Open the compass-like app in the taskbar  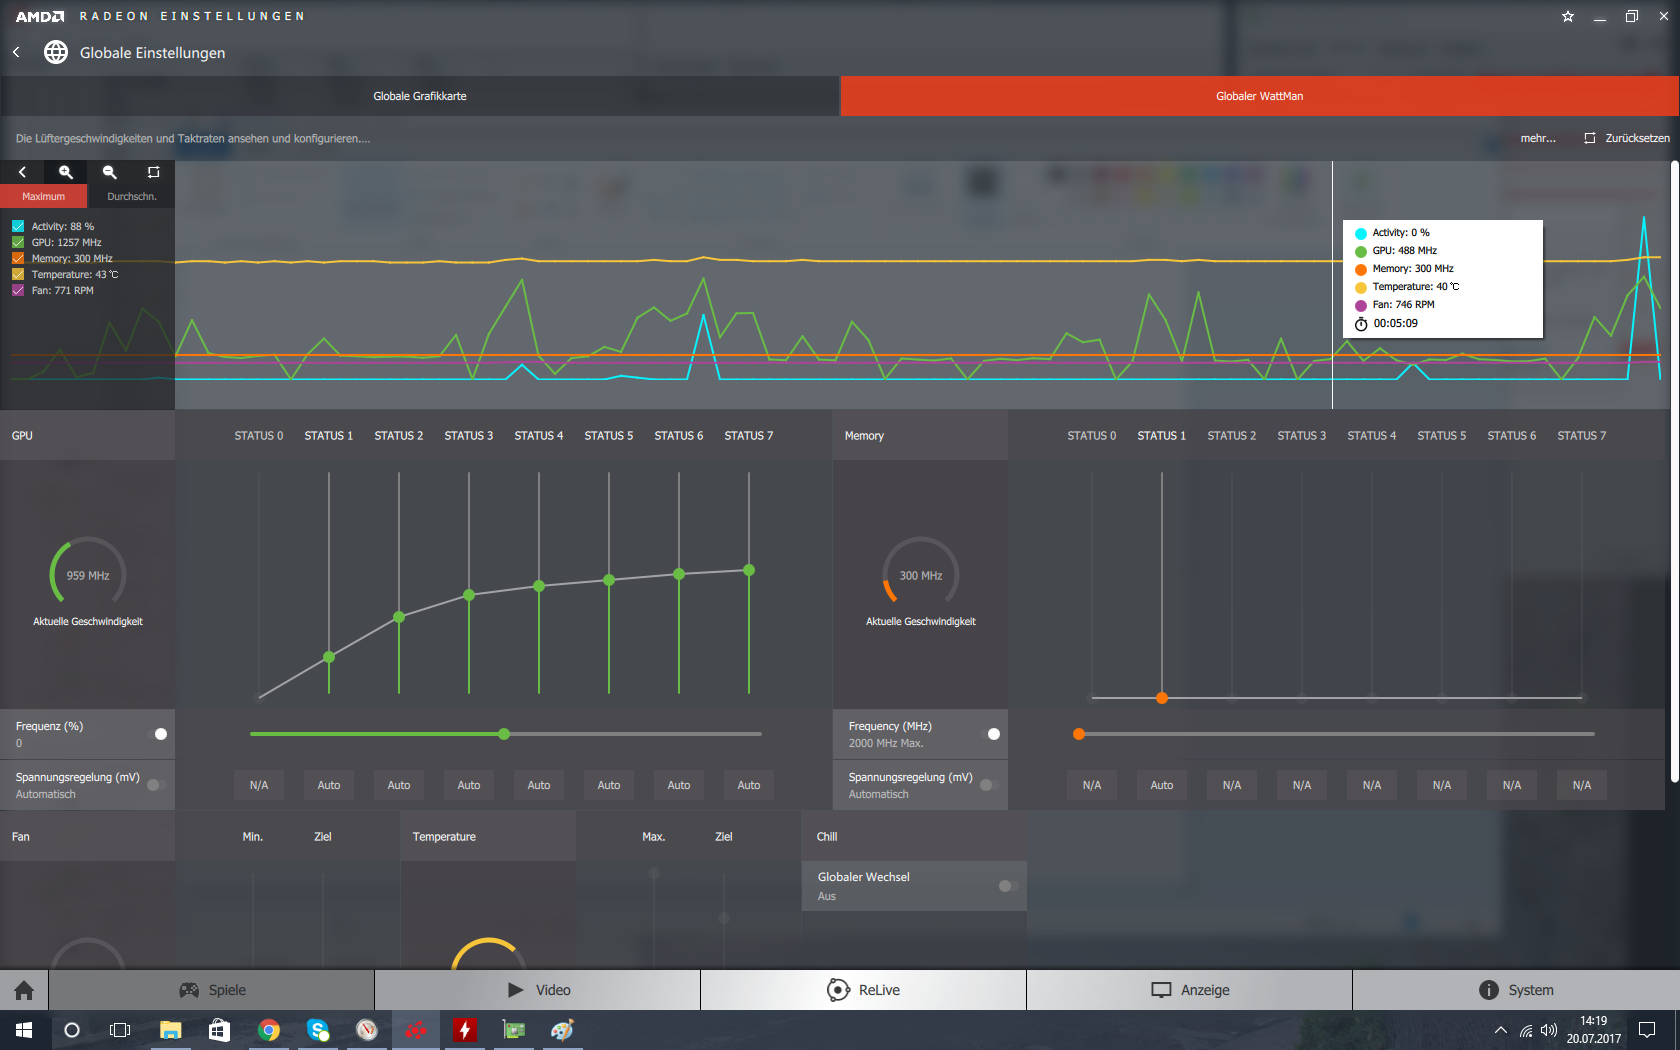[x=366, y=1030]
